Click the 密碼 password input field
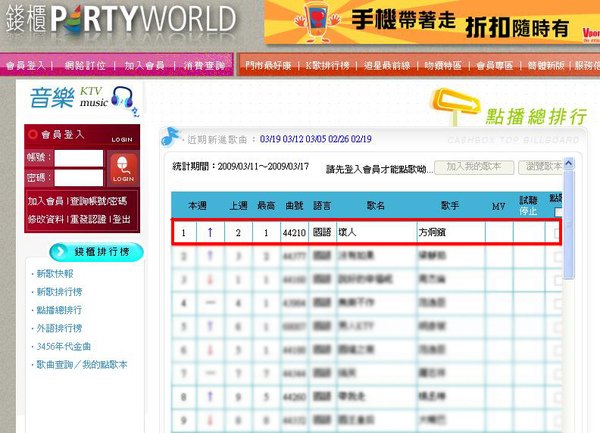The image size is (600, 433). tap(79, 178)
